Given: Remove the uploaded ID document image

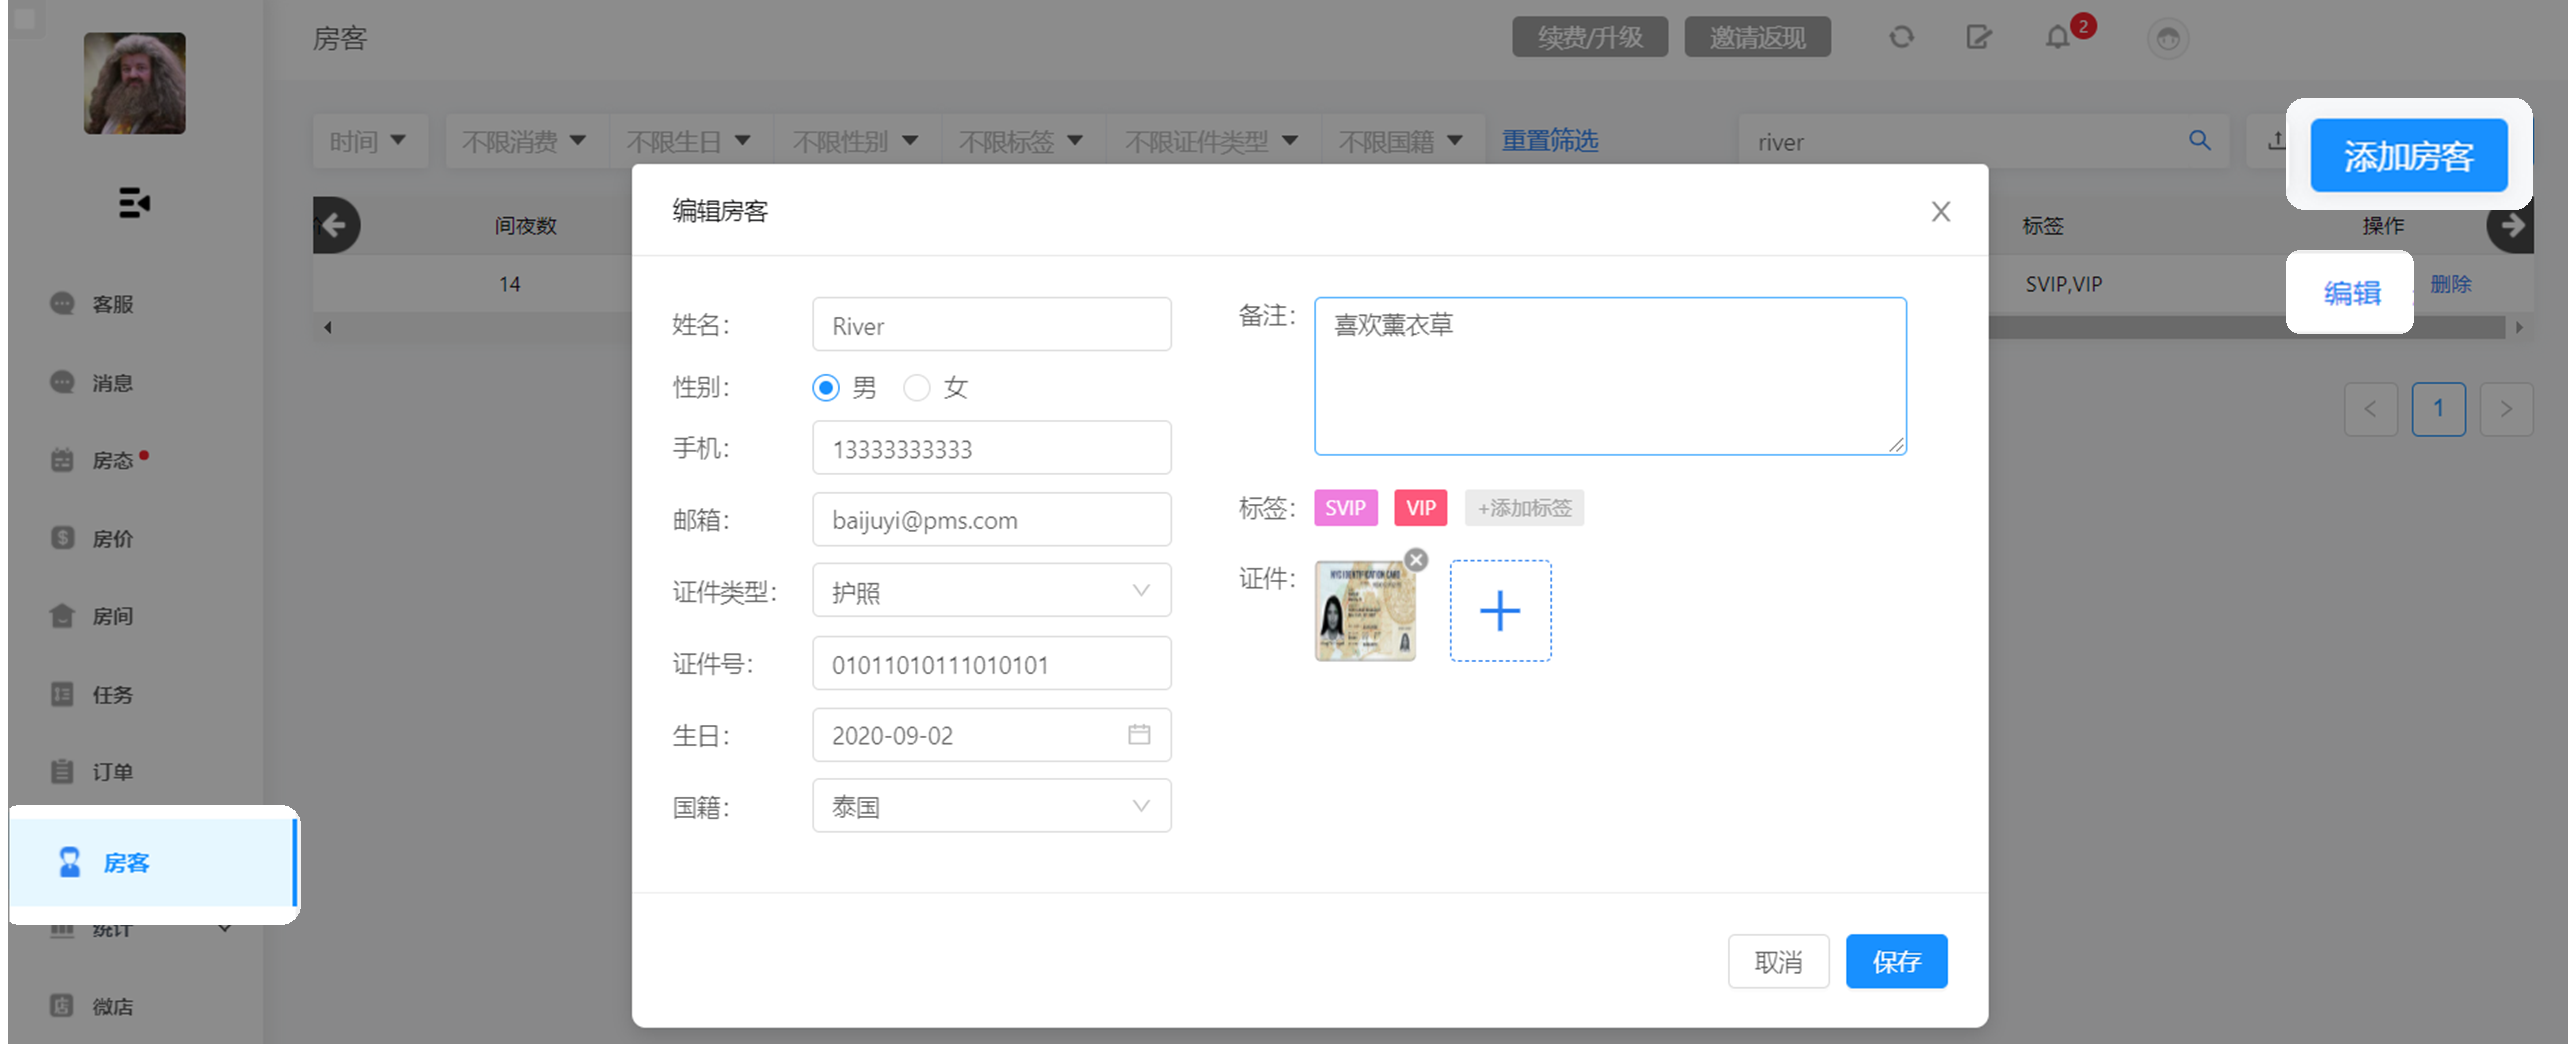Looking at the screenshot, I should [x=1416, y=559].
